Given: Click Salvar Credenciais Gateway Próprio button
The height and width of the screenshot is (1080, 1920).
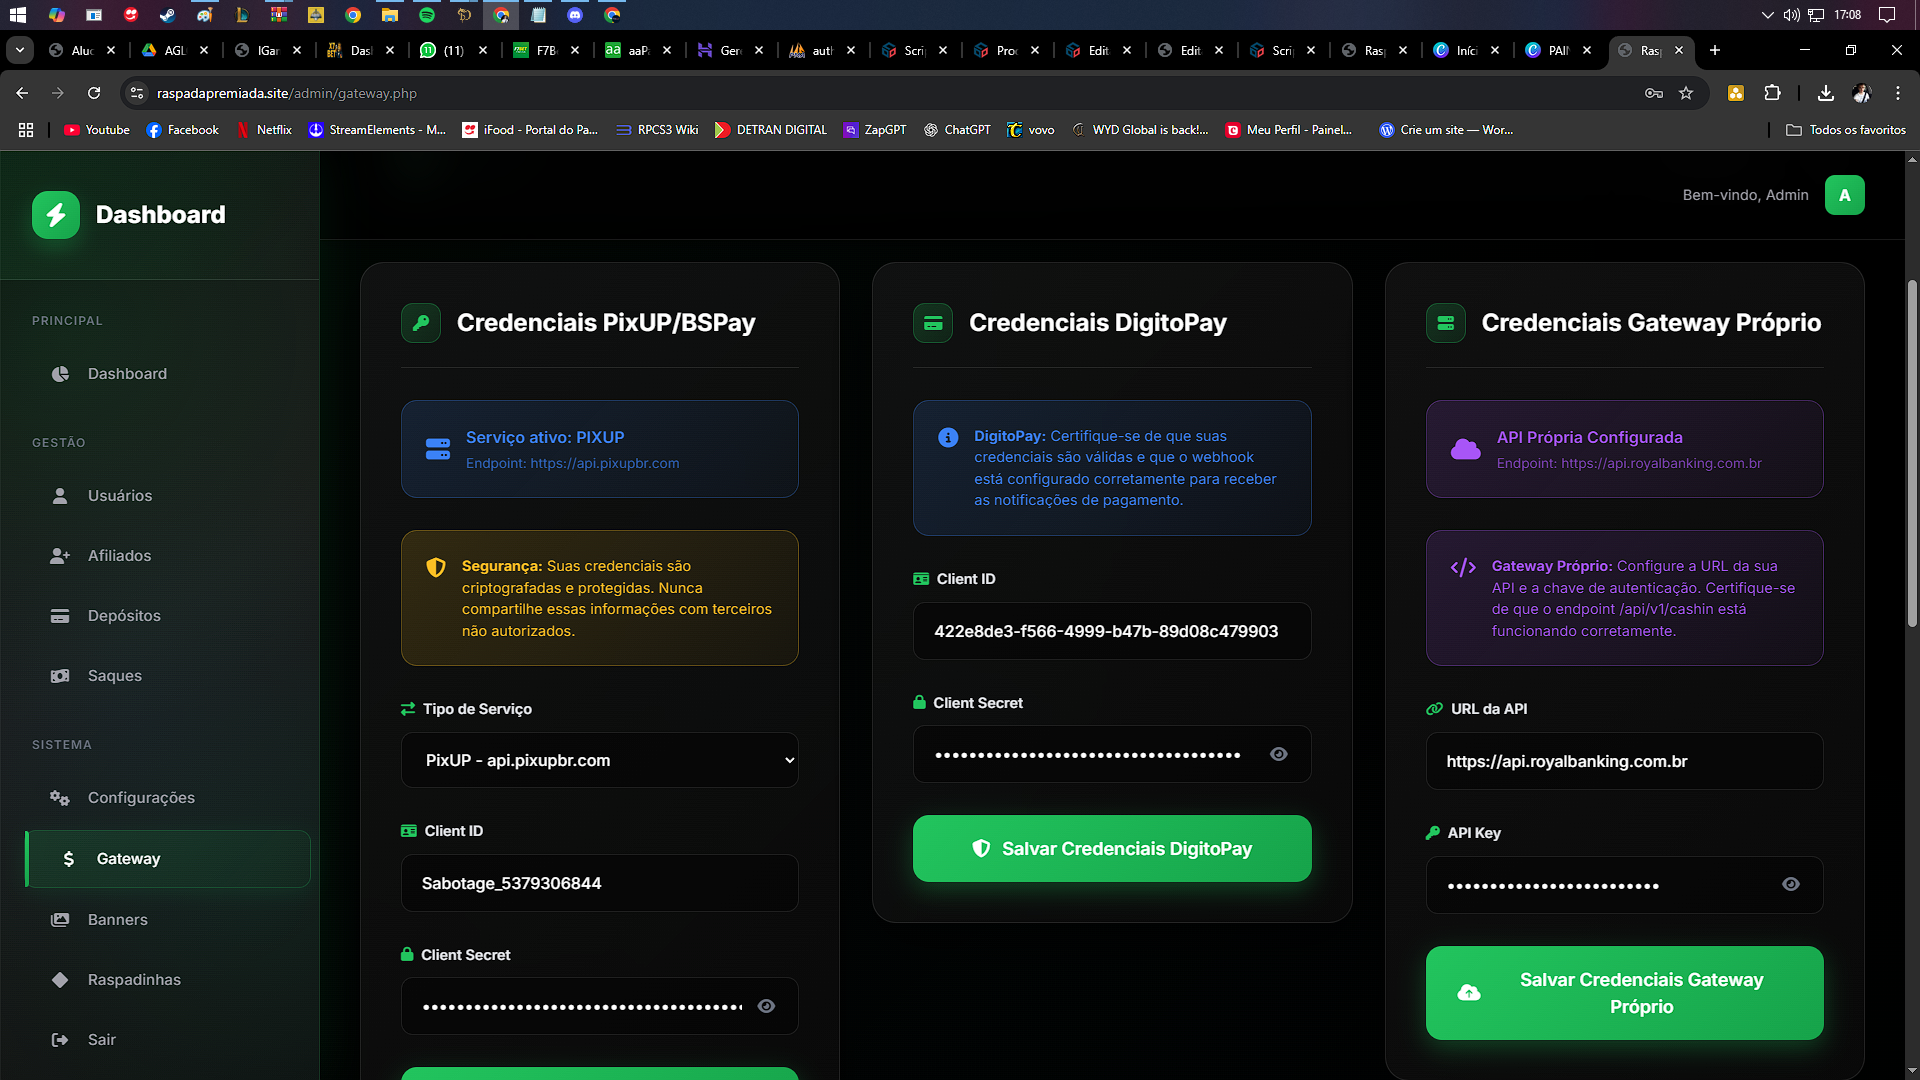Looking at the screenshot, I should (1624, 993).
